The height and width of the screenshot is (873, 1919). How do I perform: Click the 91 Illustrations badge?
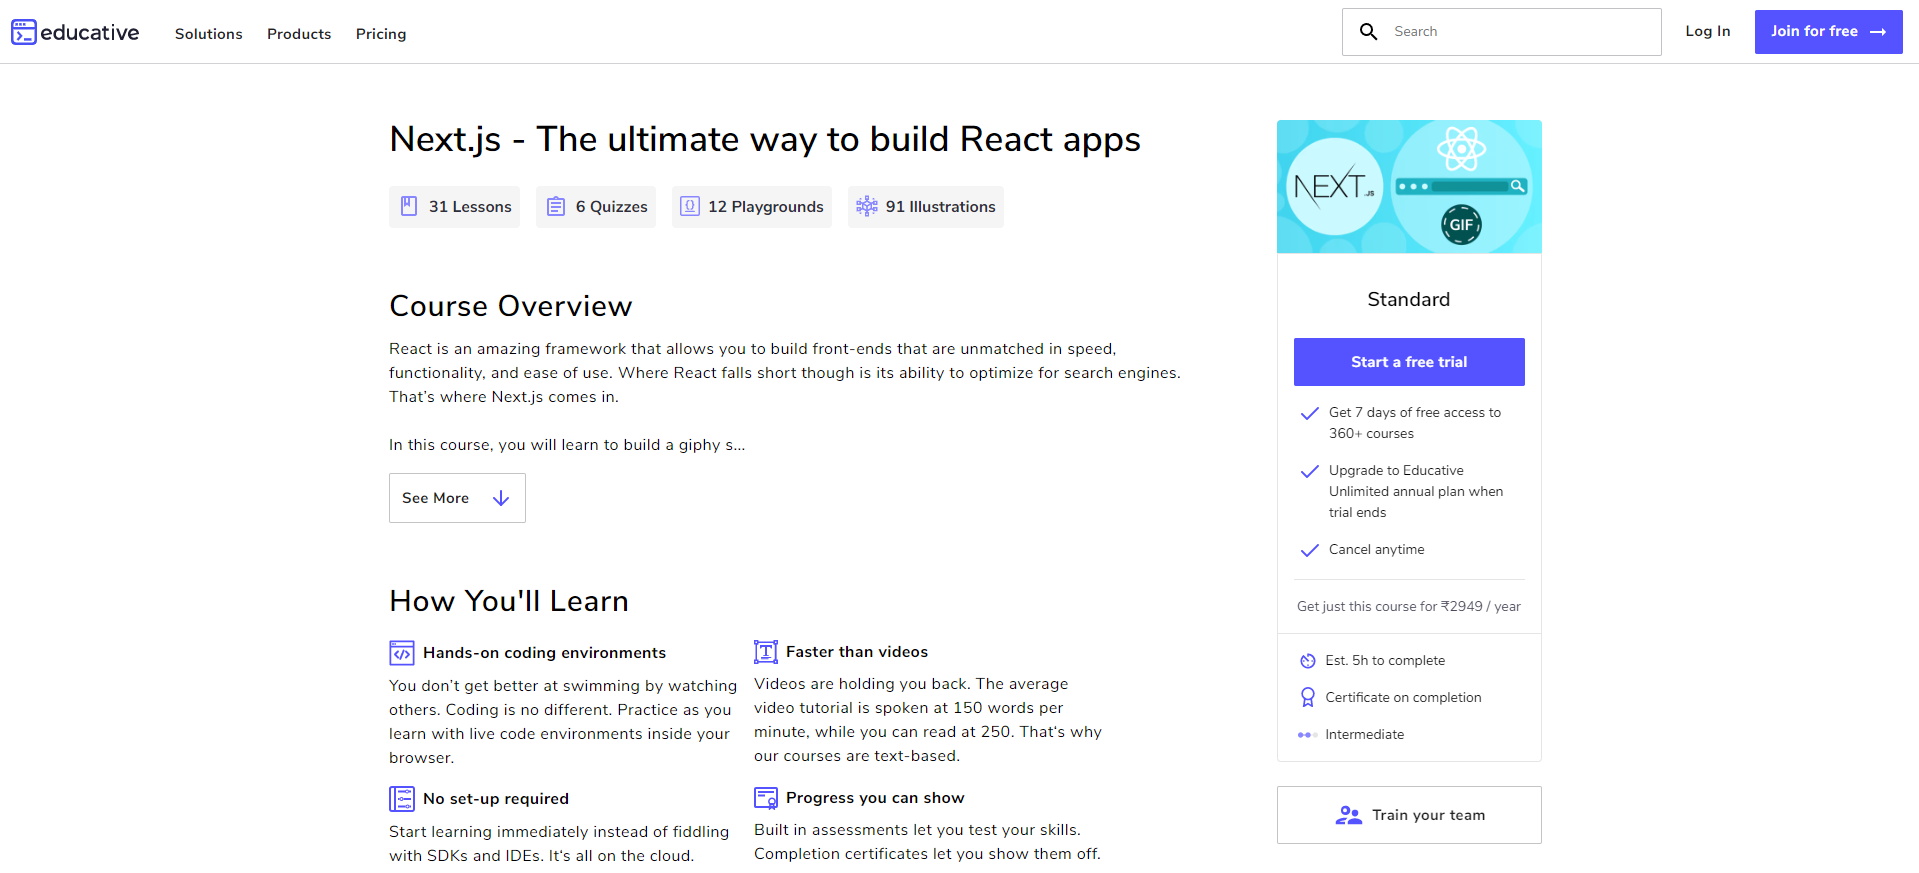926,207
